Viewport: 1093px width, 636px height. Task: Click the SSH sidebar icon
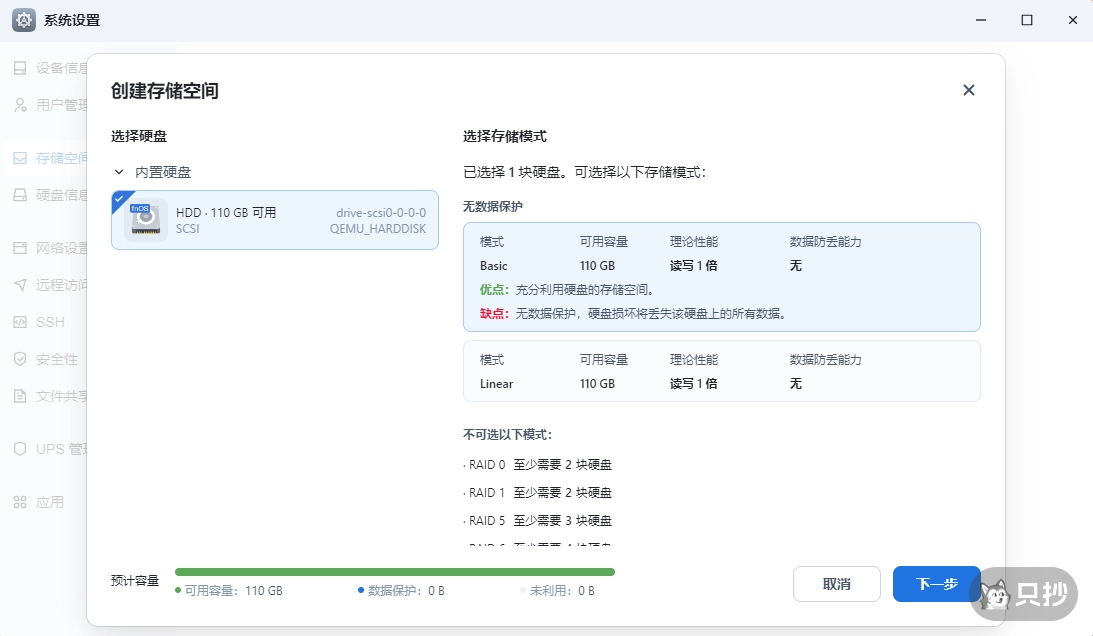pos(20,322)
